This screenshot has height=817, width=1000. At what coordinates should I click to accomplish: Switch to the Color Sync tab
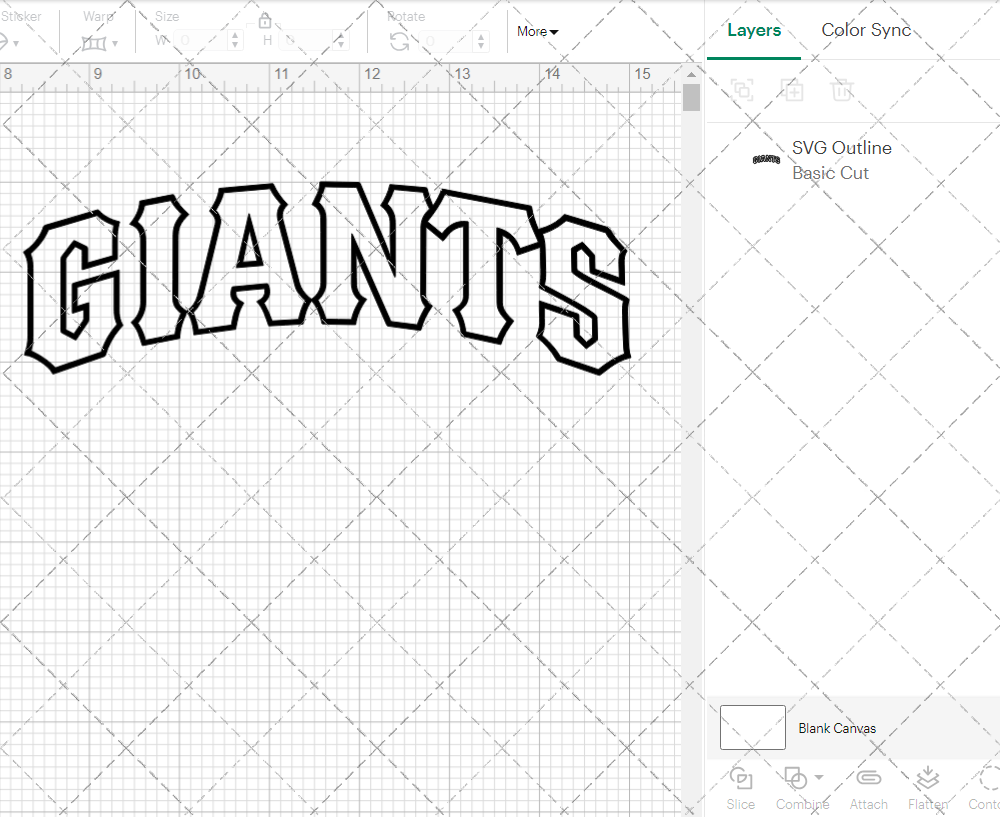865,30
